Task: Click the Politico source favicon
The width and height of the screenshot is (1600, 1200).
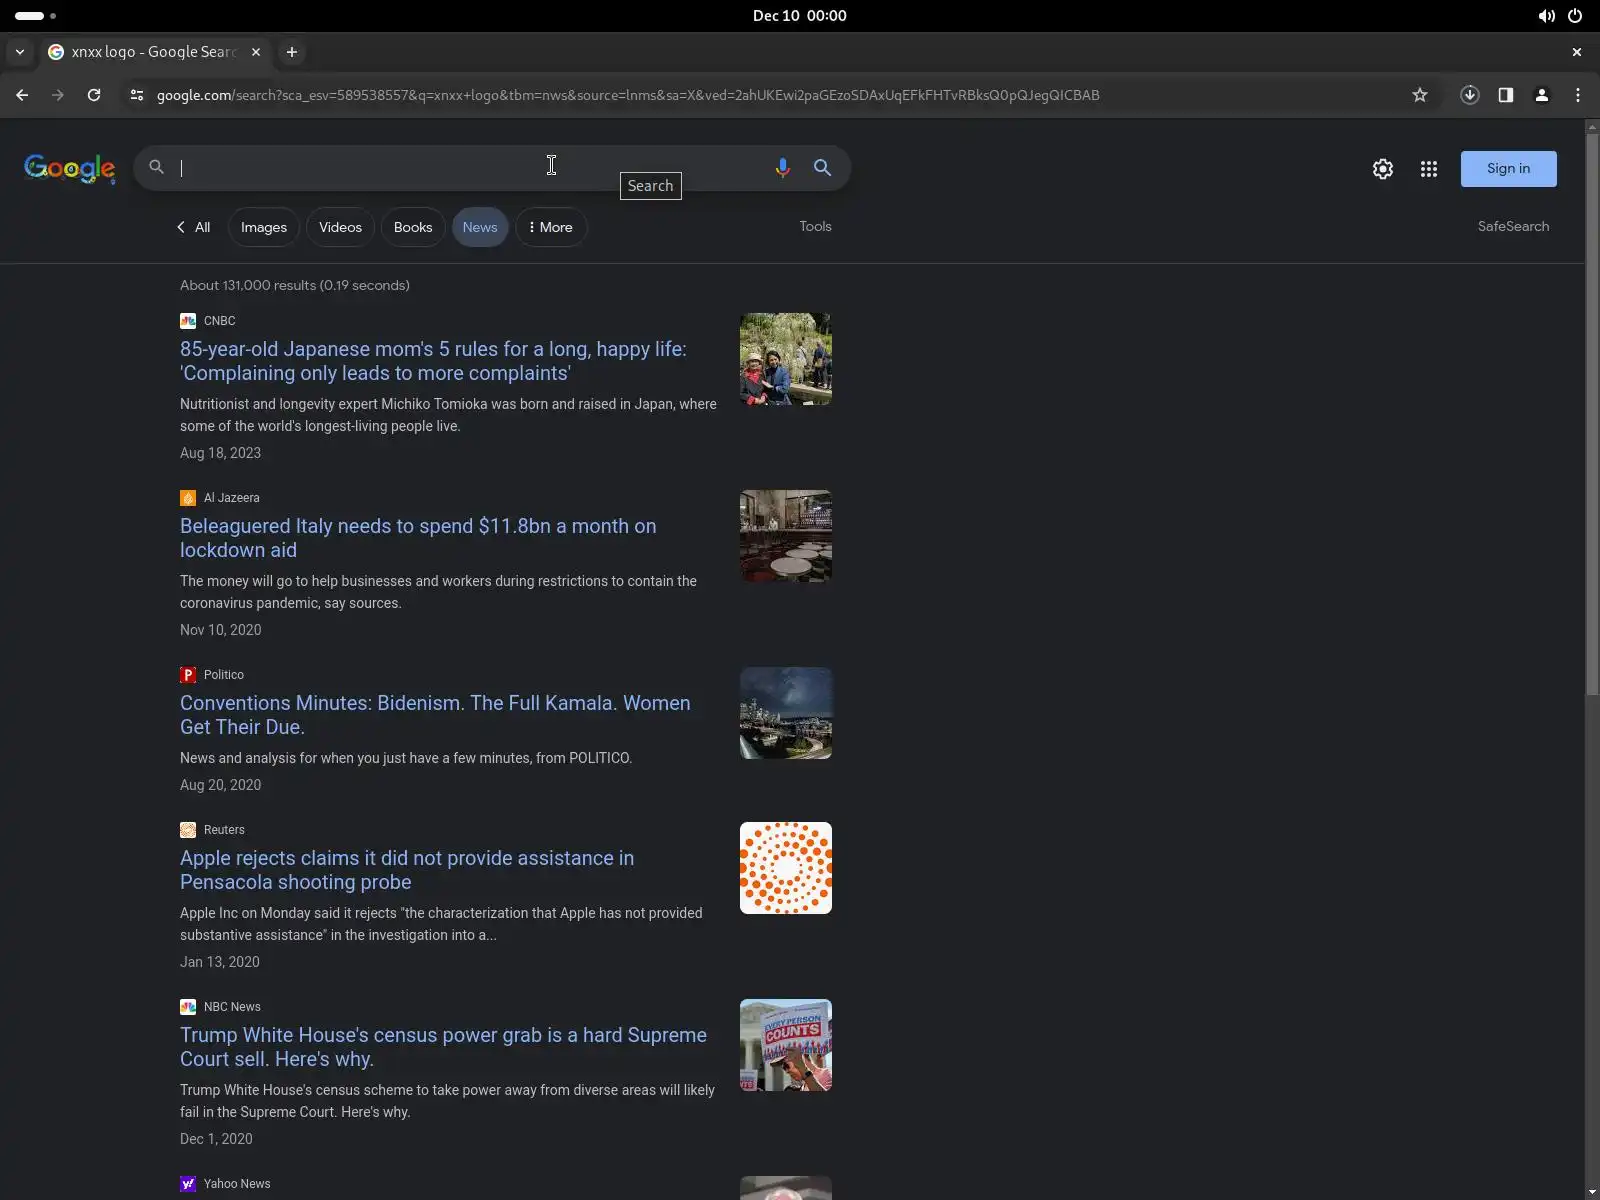Action: pyautogui.click(x=188, y=675)
